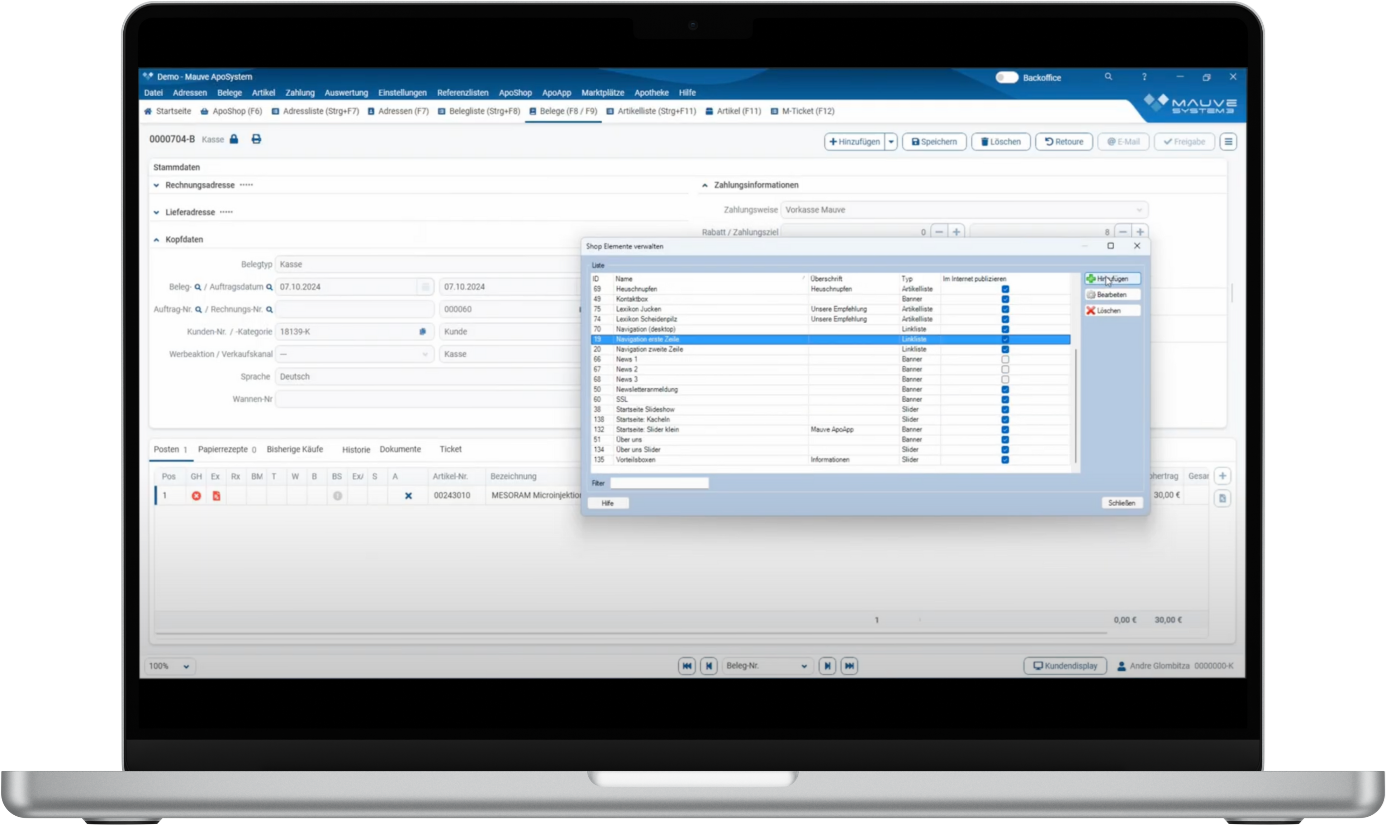Check publish checkbox for News 1

pyautogui.click(x=1005, y=359)
